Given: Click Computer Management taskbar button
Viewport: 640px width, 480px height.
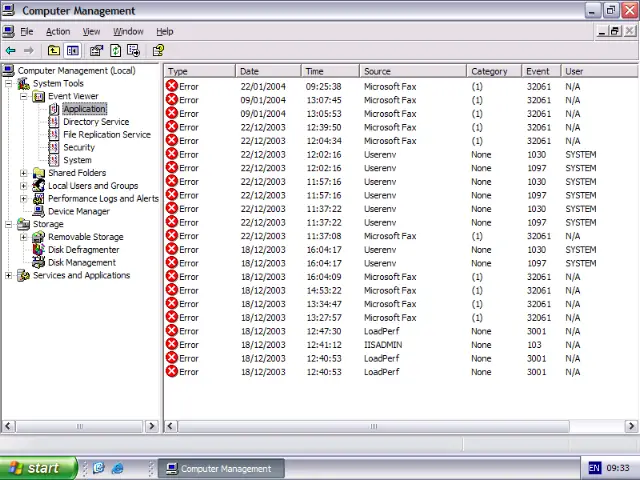Looking at the screenshot, I should coord(221,469).
